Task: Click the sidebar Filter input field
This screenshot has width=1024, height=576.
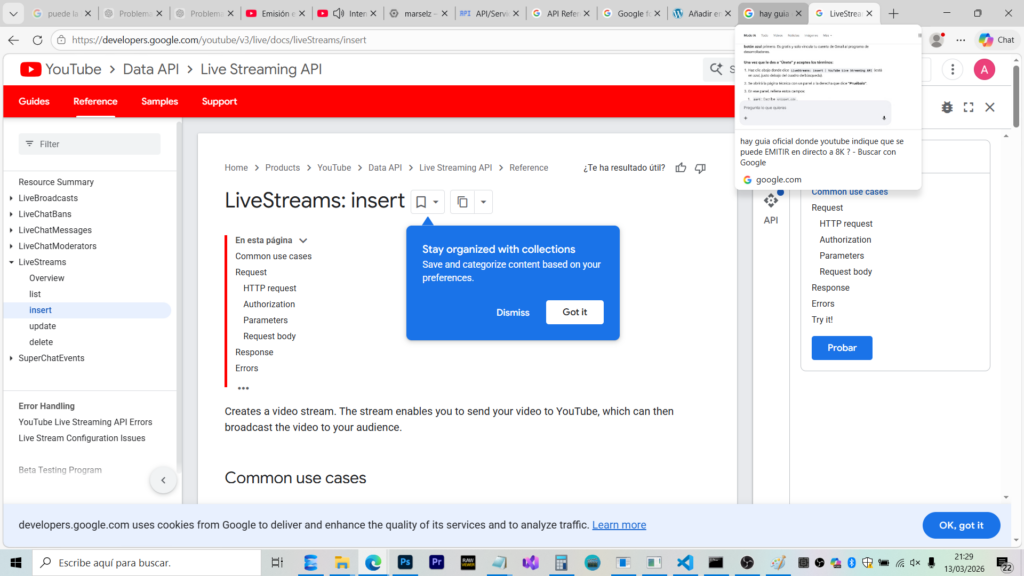Action: coord(90,144)
